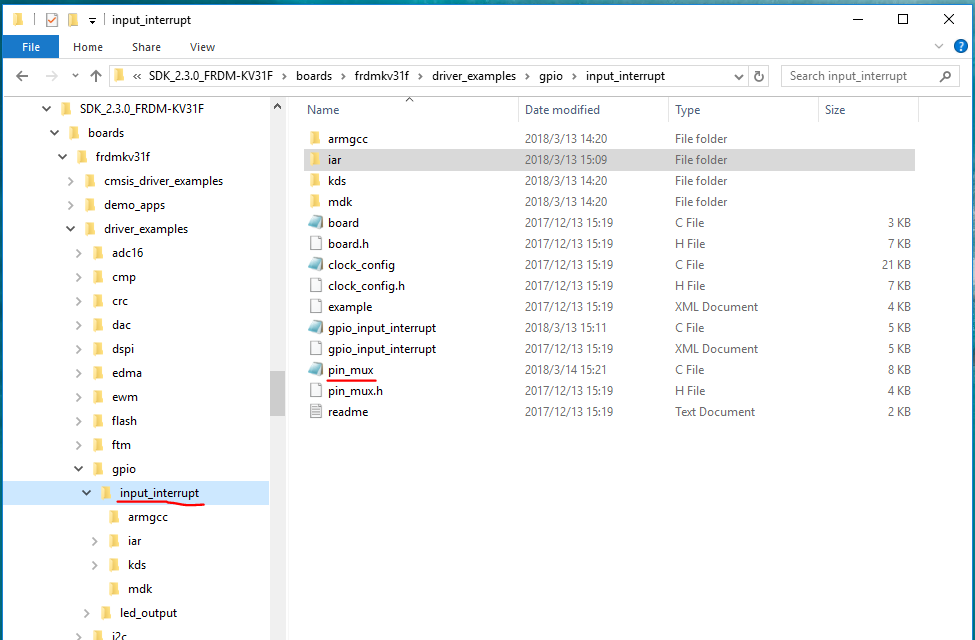Select the example XML document icon
The height and width of the screenshot is (640, 975).
point(316,307)
